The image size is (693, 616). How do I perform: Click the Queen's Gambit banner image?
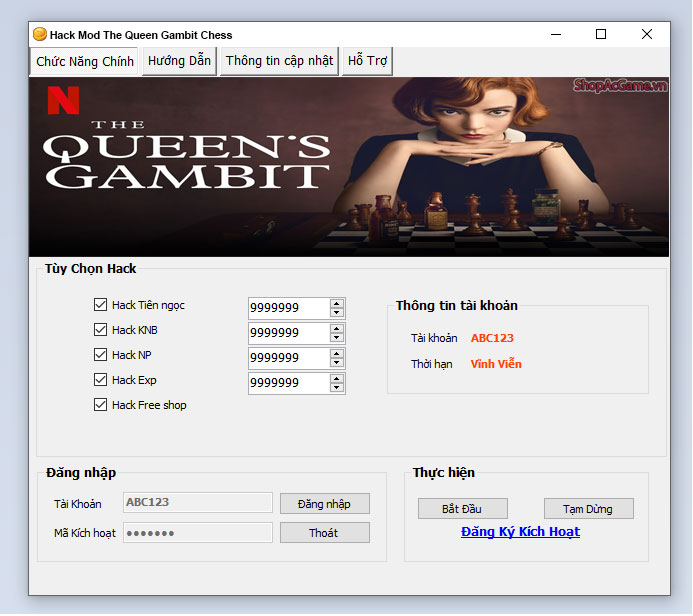click(x=349, y=167)
